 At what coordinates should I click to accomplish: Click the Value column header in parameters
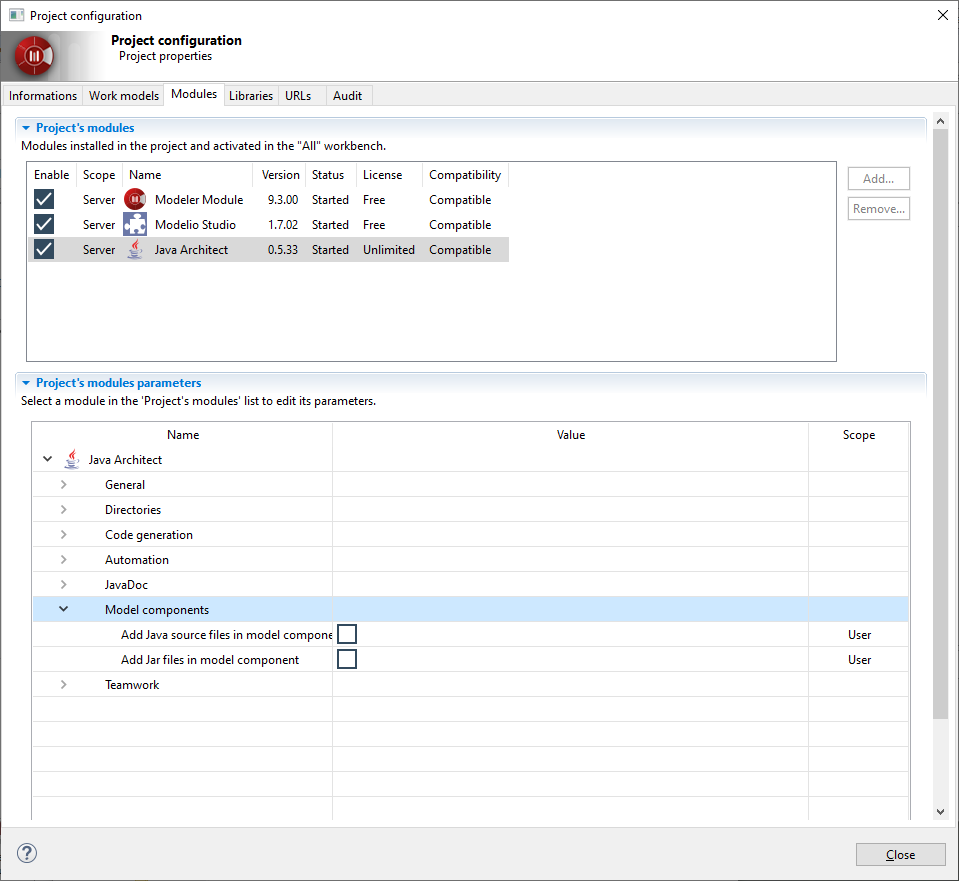click(571, 435)
